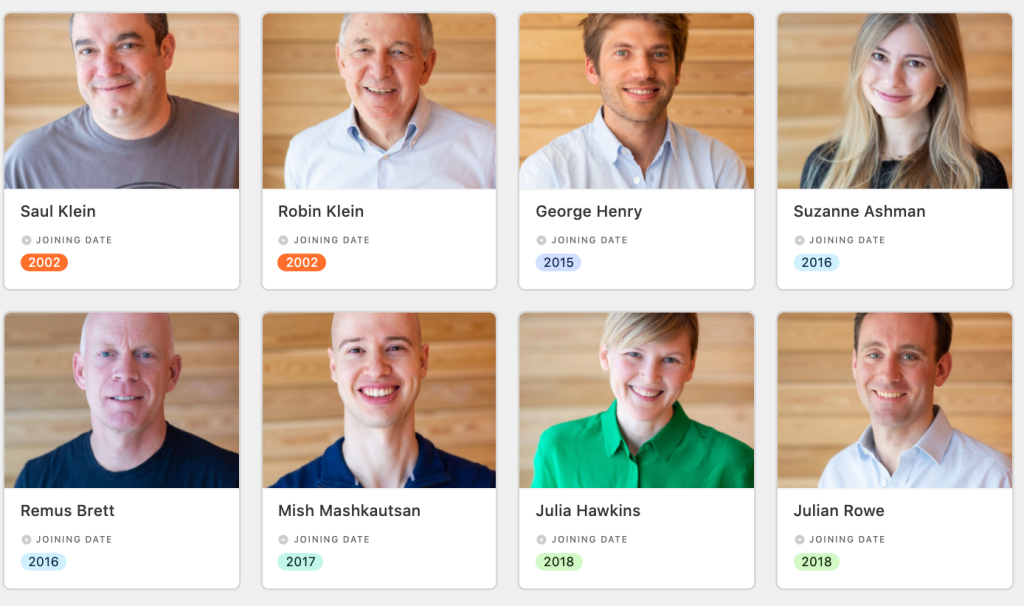Click the 2016 tag under Suzanne Ashman

[816, 263]
